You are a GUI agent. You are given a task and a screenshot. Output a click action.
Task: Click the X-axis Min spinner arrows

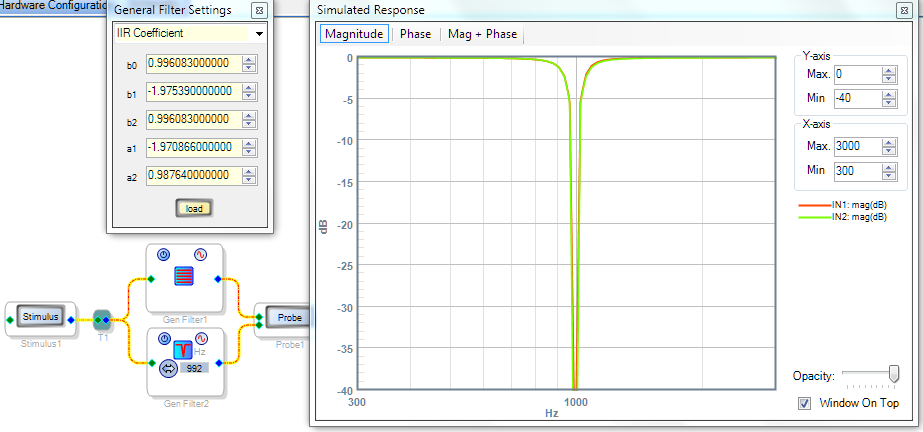click(x=889, y=171)
